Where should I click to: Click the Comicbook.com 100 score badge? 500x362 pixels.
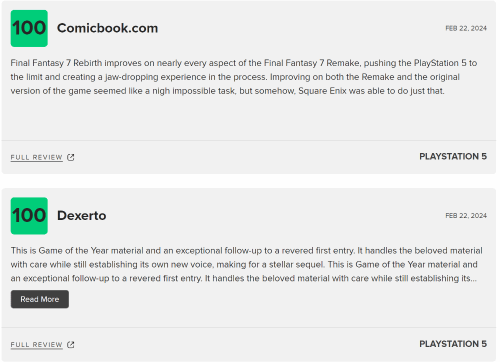(x=29, y=28)
